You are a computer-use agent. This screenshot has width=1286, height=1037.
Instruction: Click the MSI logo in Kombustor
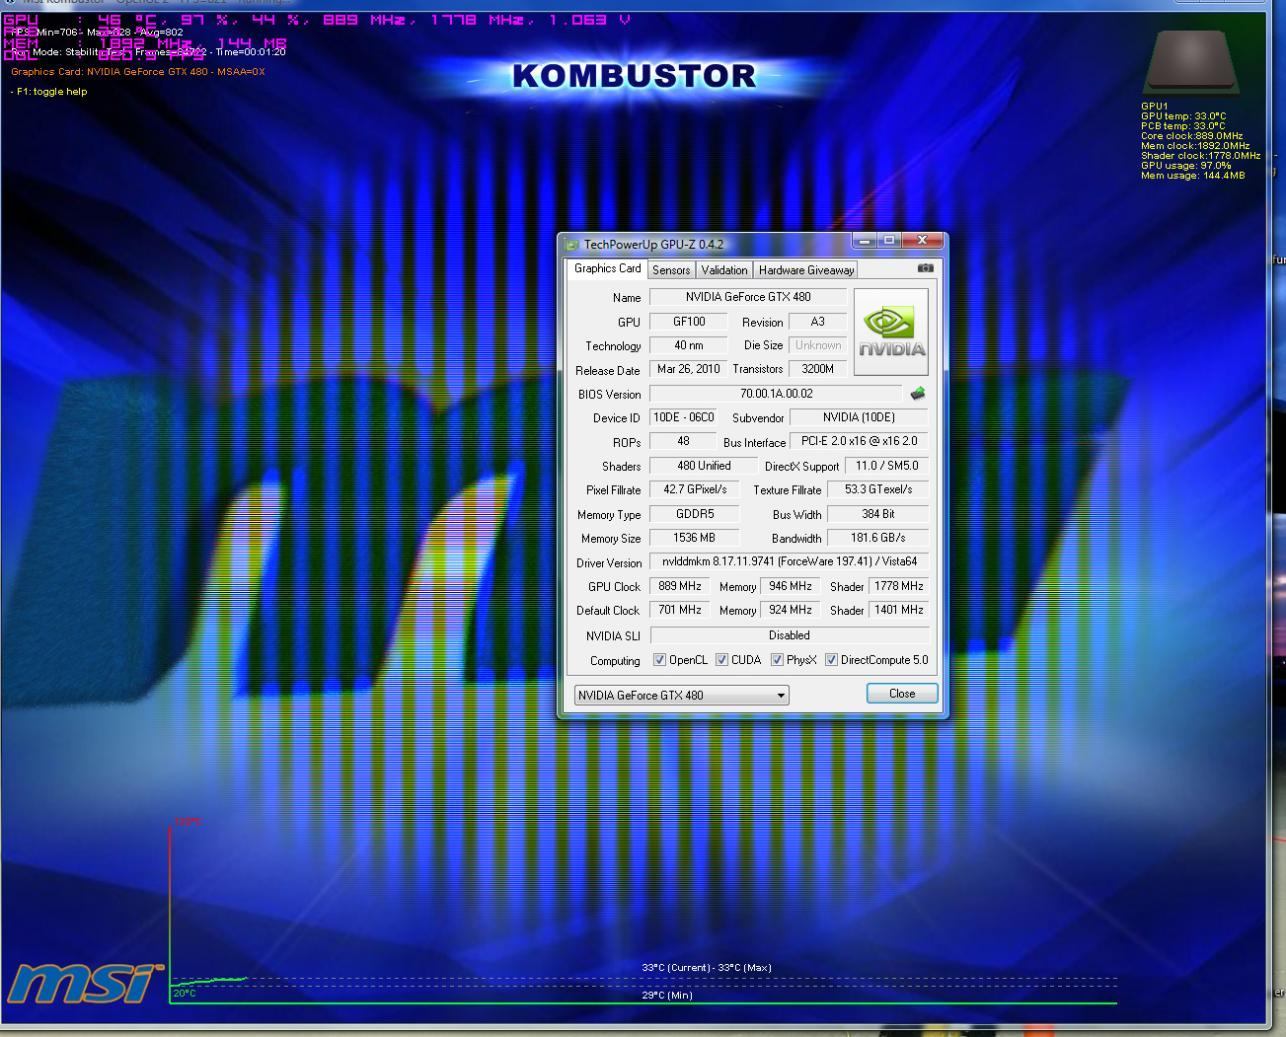click(x=85, y=984)
